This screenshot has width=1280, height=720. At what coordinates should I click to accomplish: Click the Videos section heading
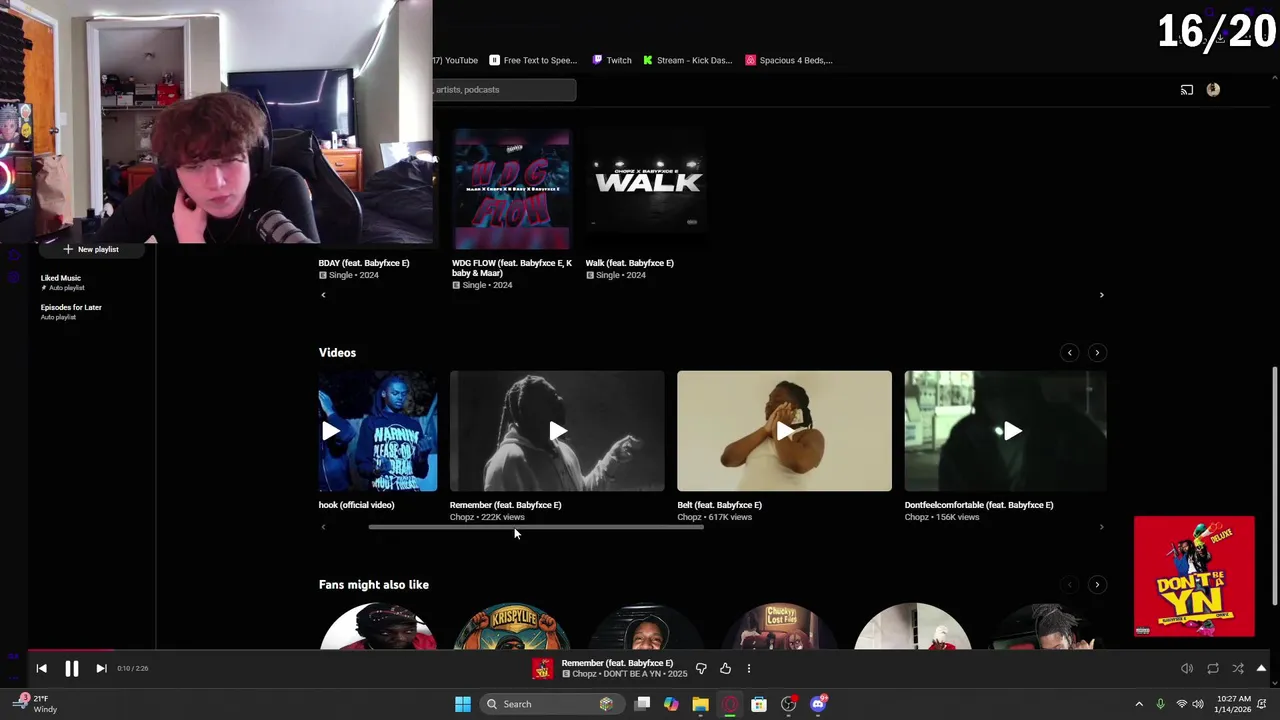337,352
